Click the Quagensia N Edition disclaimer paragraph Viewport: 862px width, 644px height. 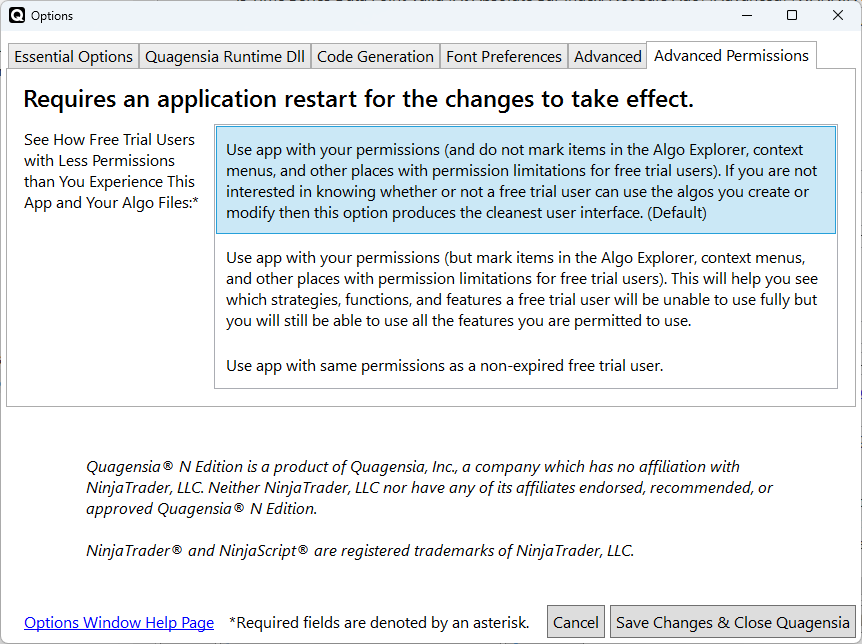[x=429, y=488]
